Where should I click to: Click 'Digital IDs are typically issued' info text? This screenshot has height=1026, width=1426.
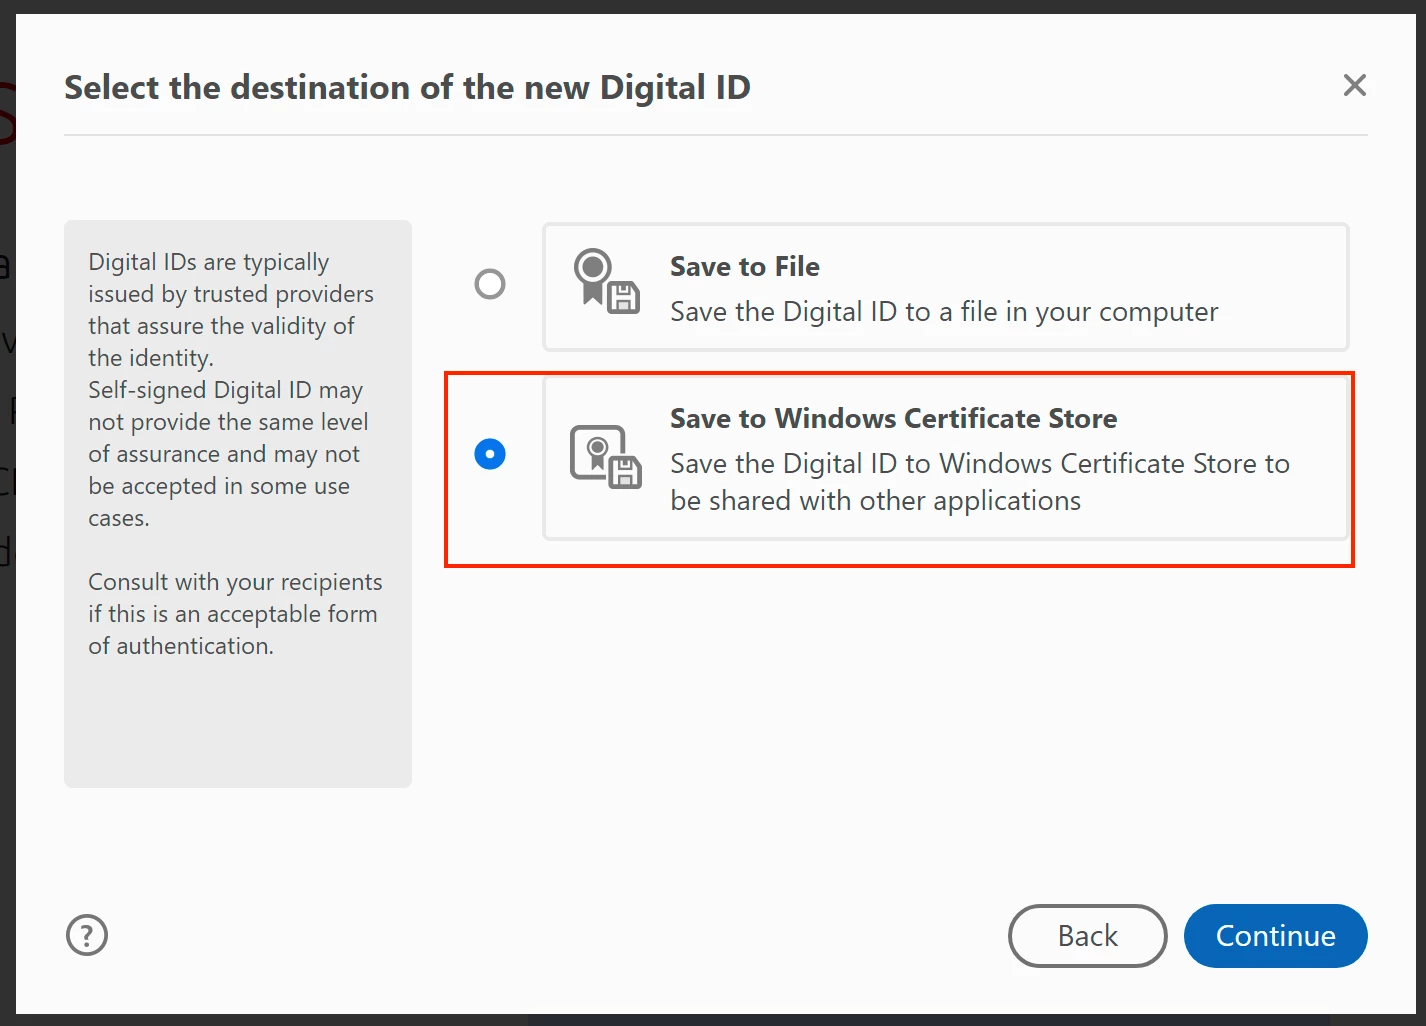click(231, 310)
